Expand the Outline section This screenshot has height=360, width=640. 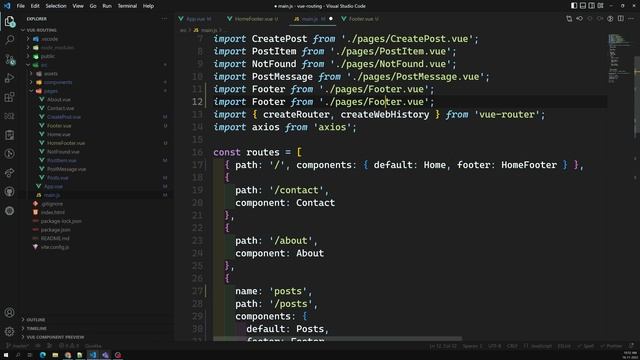pyautogui.click(x=36, y=320)
